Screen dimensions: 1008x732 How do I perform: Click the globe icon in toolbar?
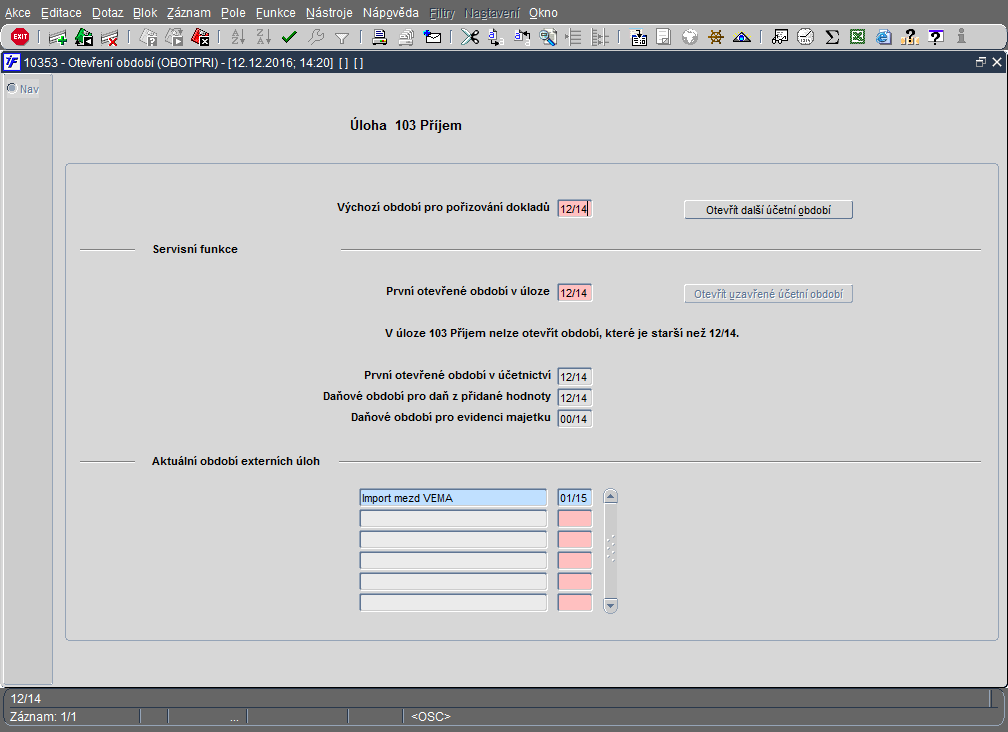(x=690, y=37)
